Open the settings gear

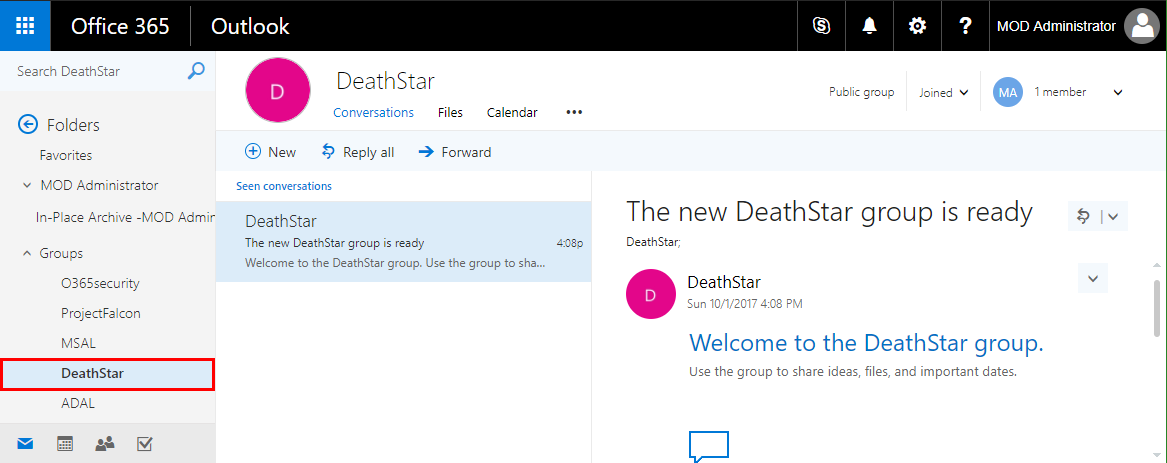(917, 26)
